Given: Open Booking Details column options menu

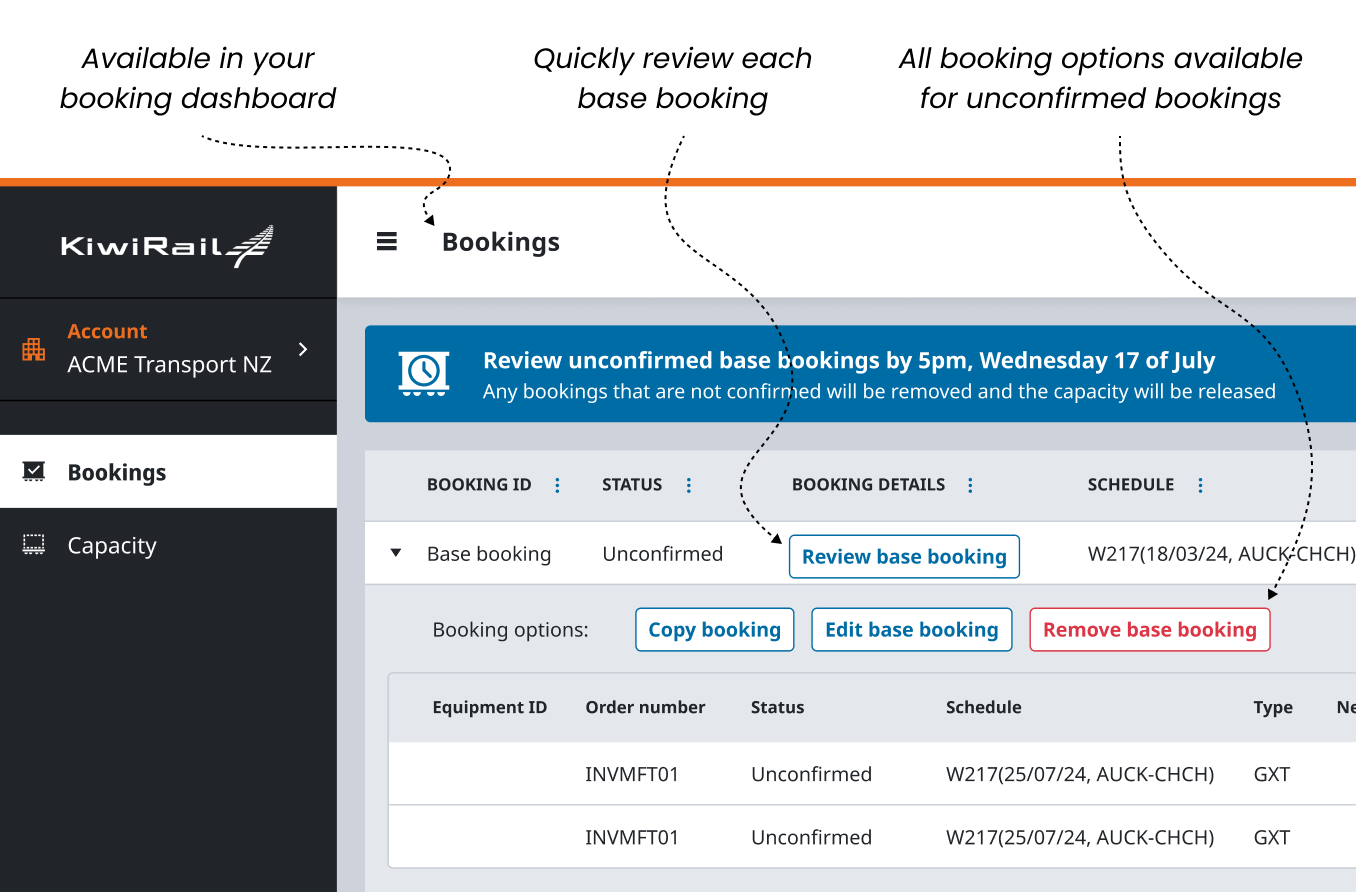Looking at the screenshot, I should (970, 485).
